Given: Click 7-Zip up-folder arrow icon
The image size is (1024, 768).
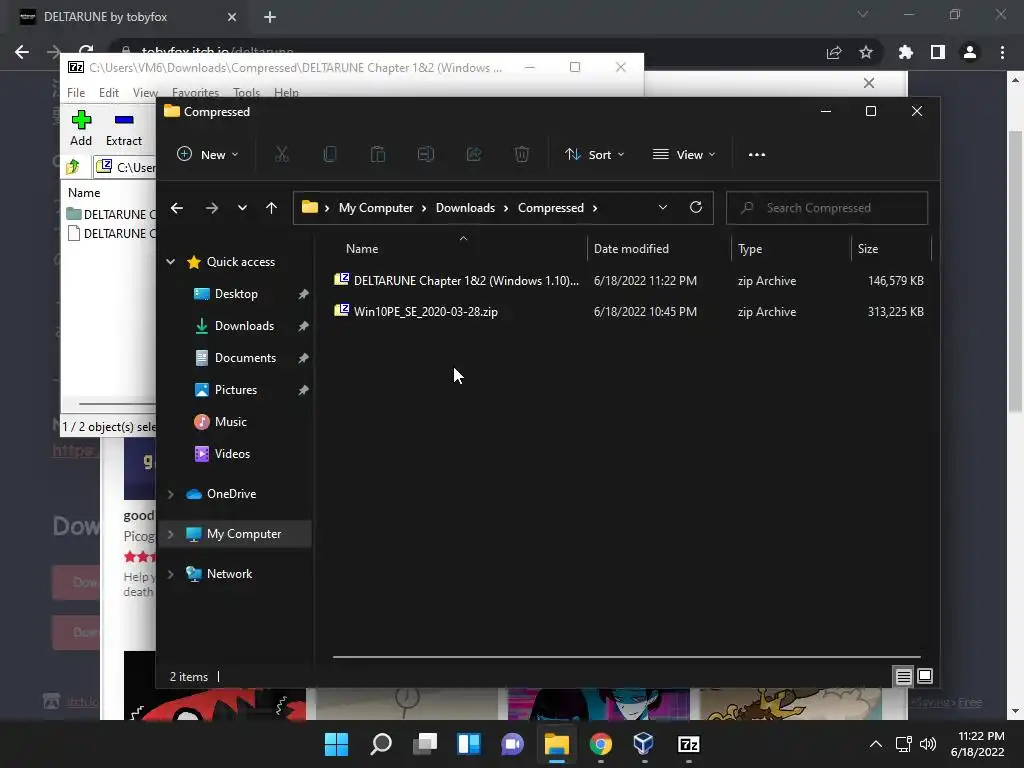Looking at the screenshot, I should [73, 167].
